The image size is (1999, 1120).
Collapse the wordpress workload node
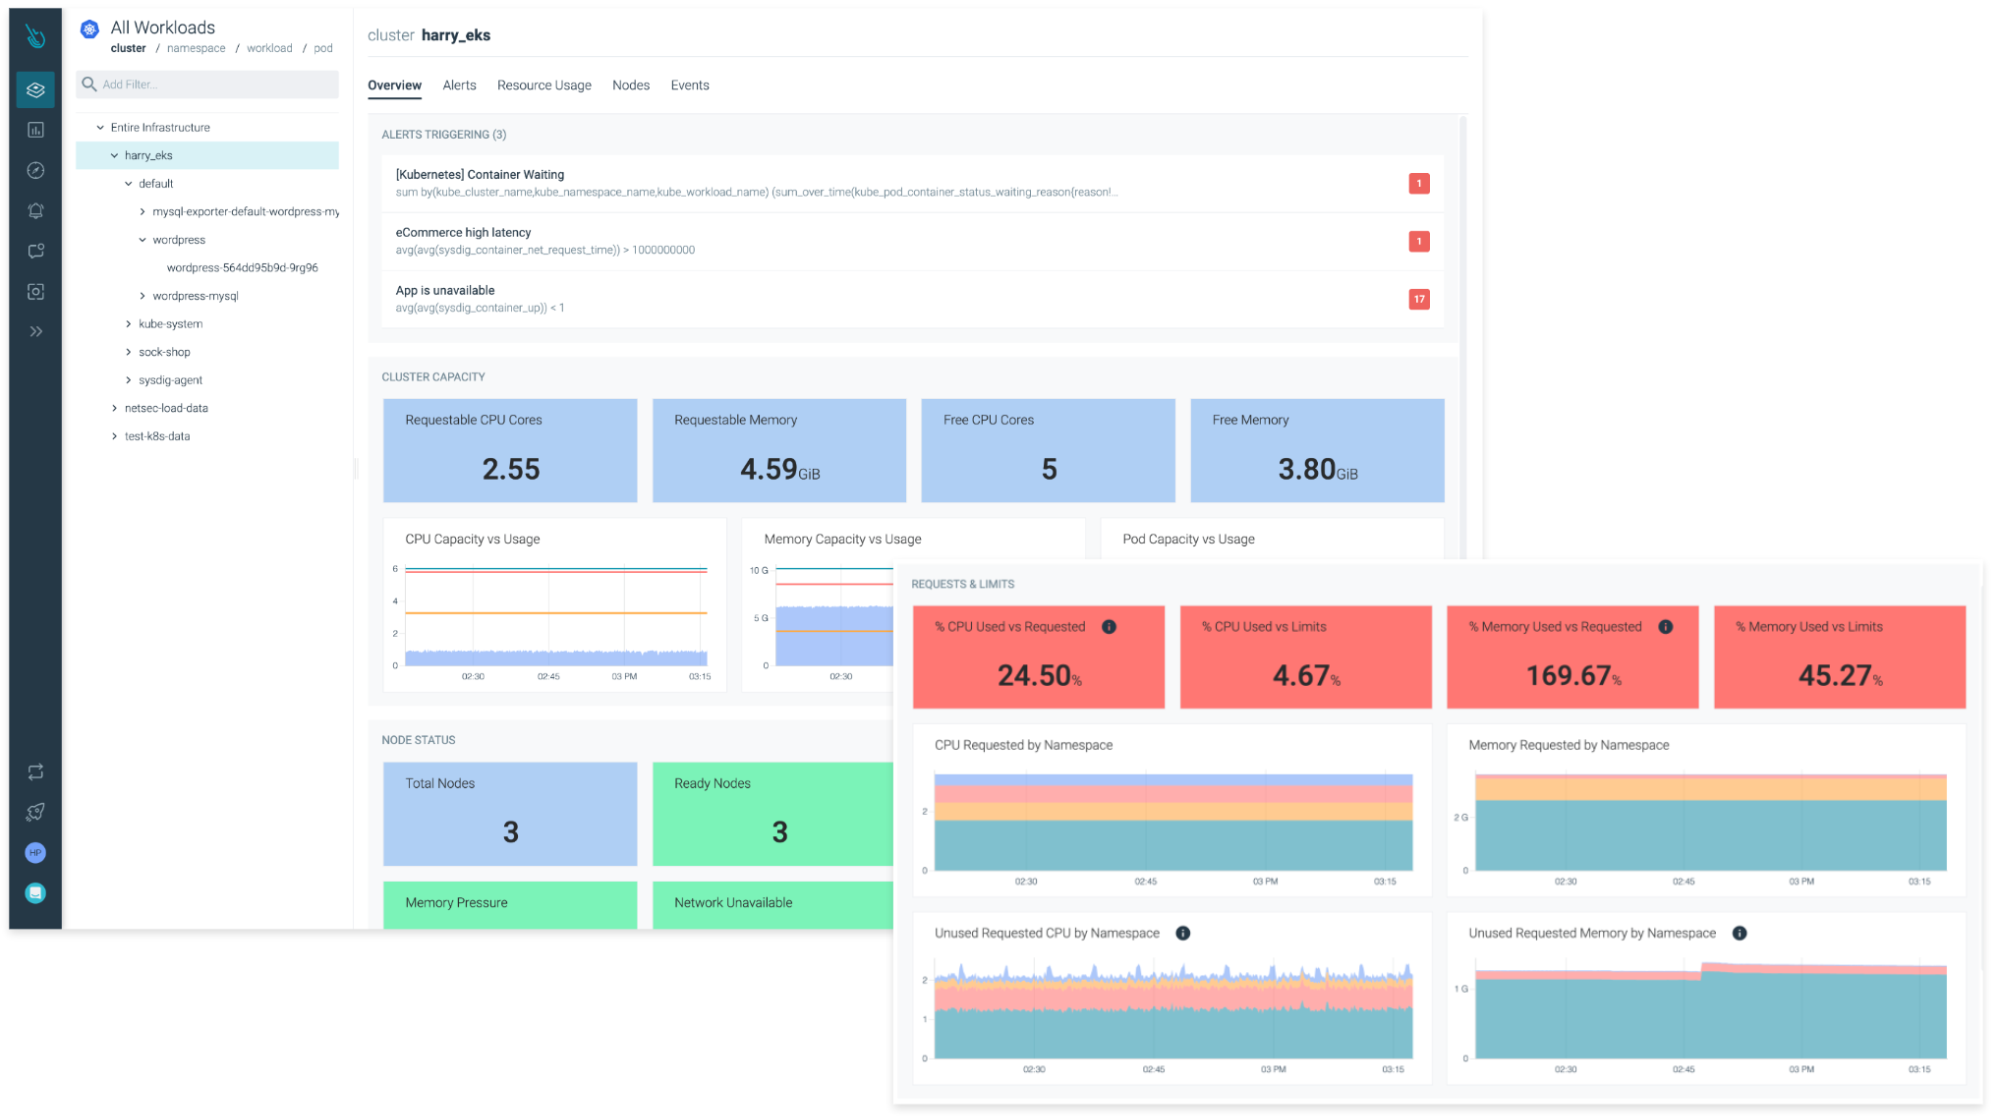tap(143, 240)
